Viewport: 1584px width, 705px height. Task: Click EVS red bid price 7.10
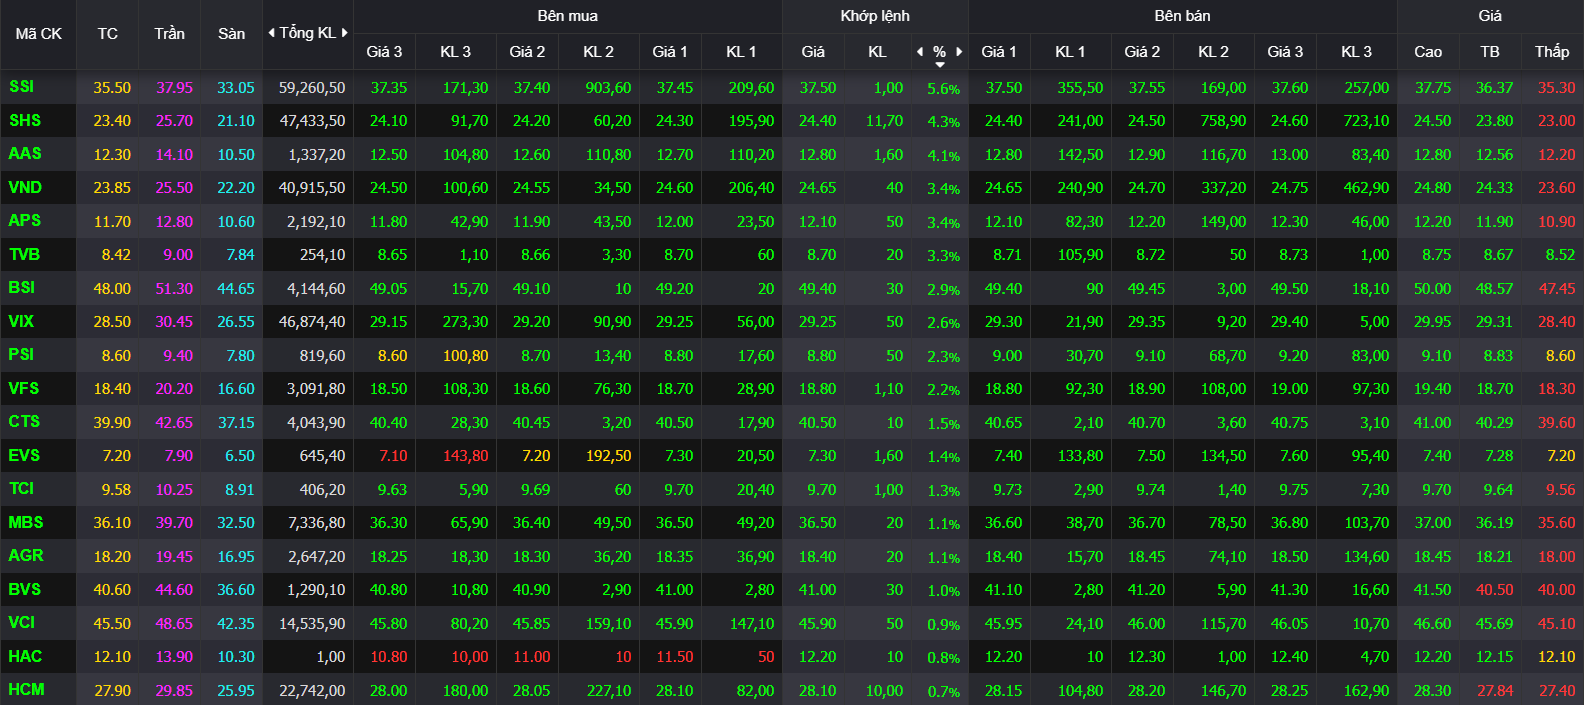393,456
